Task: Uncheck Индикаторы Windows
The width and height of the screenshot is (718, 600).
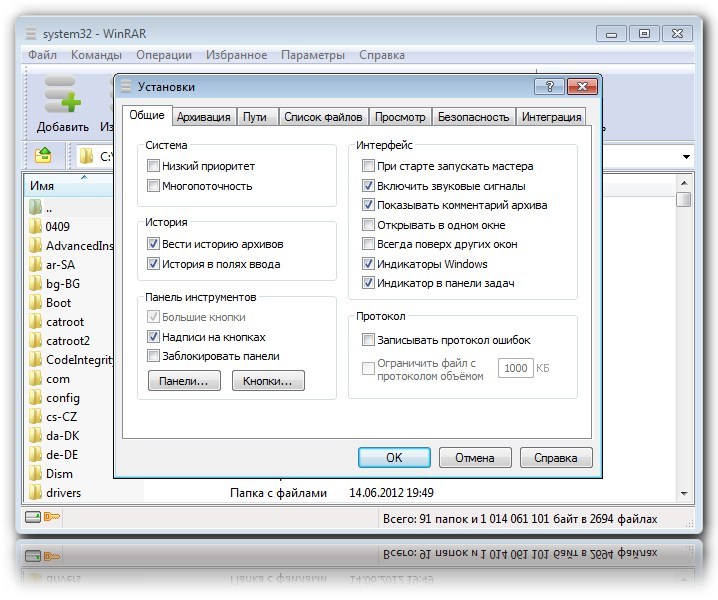Action: (x=368, y=264)
